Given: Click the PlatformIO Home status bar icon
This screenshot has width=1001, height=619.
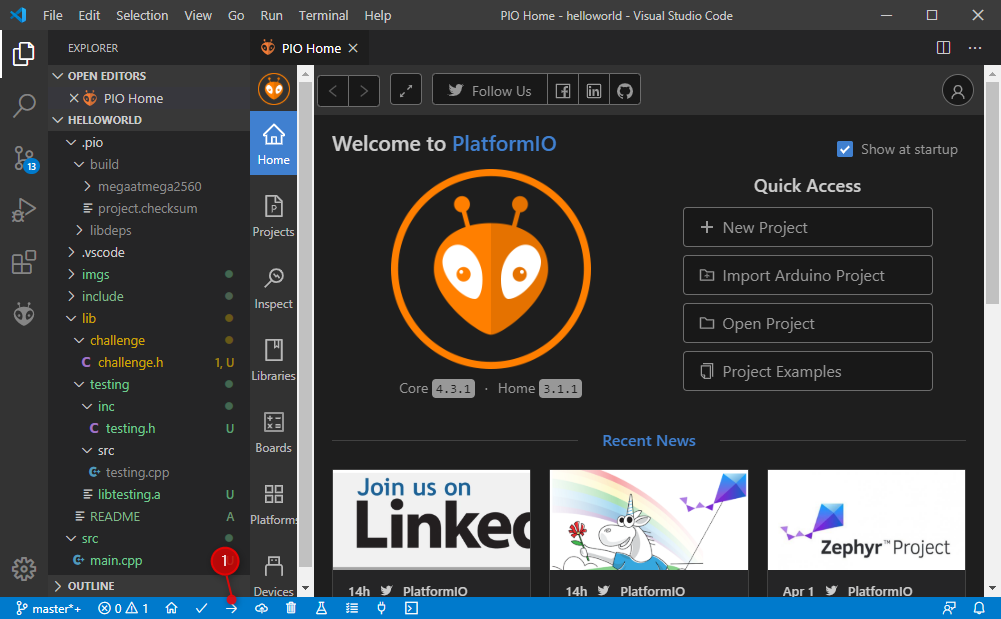Looking at the screenshot, I should (x=171, y=608).
